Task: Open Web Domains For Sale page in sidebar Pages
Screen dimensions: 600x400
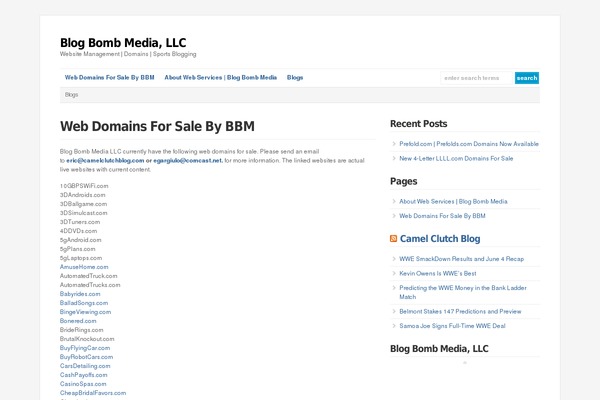Action: click(x=442, y=216)
